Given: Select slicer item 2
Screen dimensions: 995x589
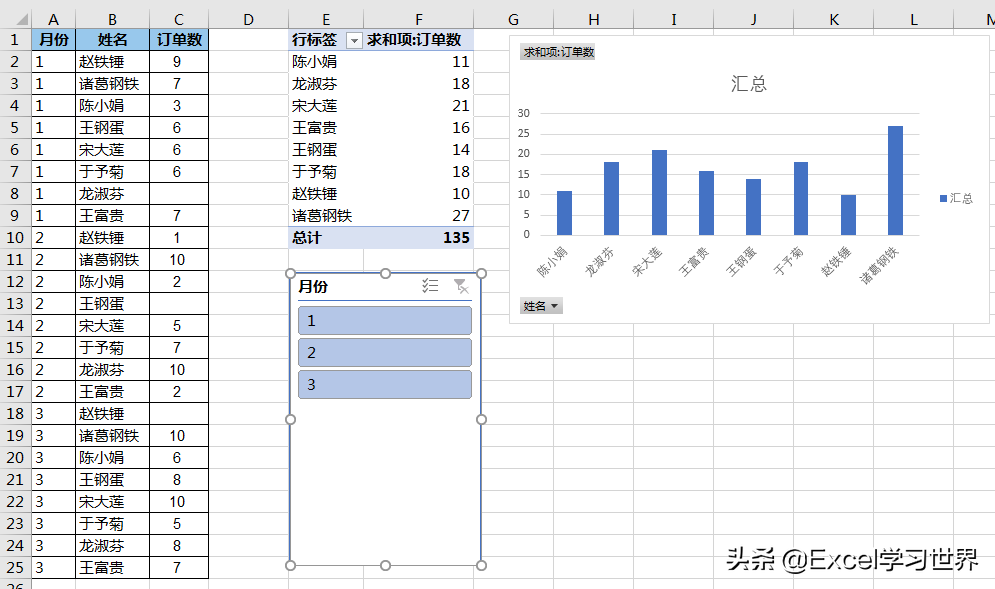Looking at the screenshot, I should point(385,352).
